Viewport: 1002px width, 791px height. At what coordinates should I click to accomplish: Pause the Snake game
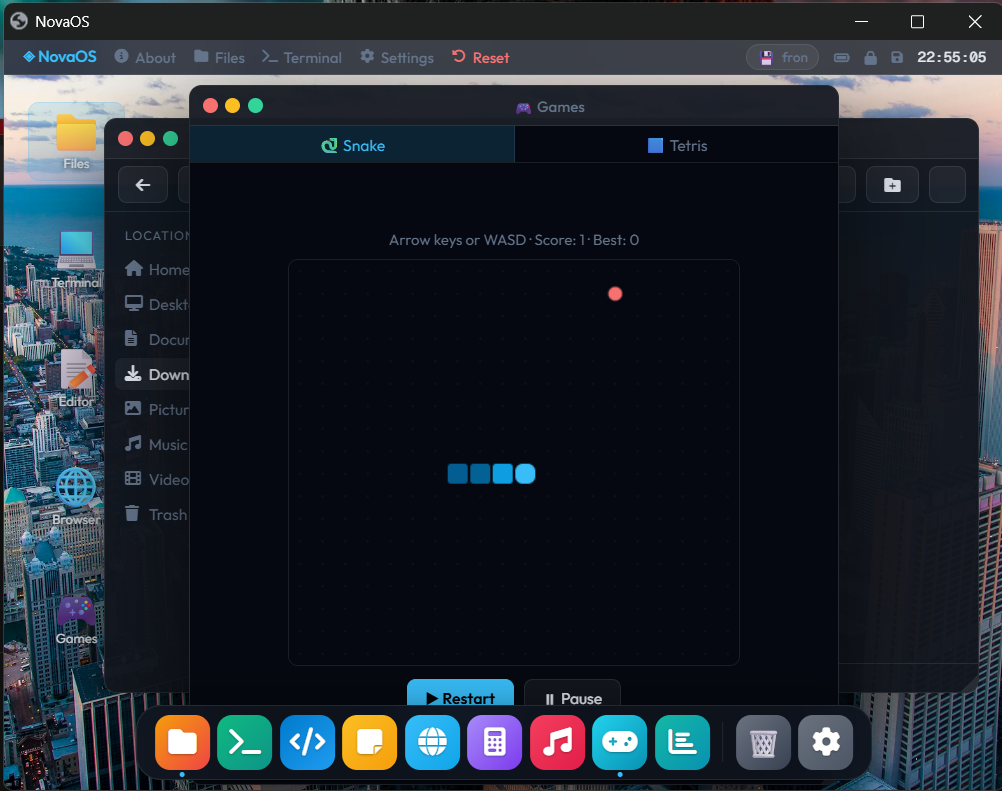573,695
